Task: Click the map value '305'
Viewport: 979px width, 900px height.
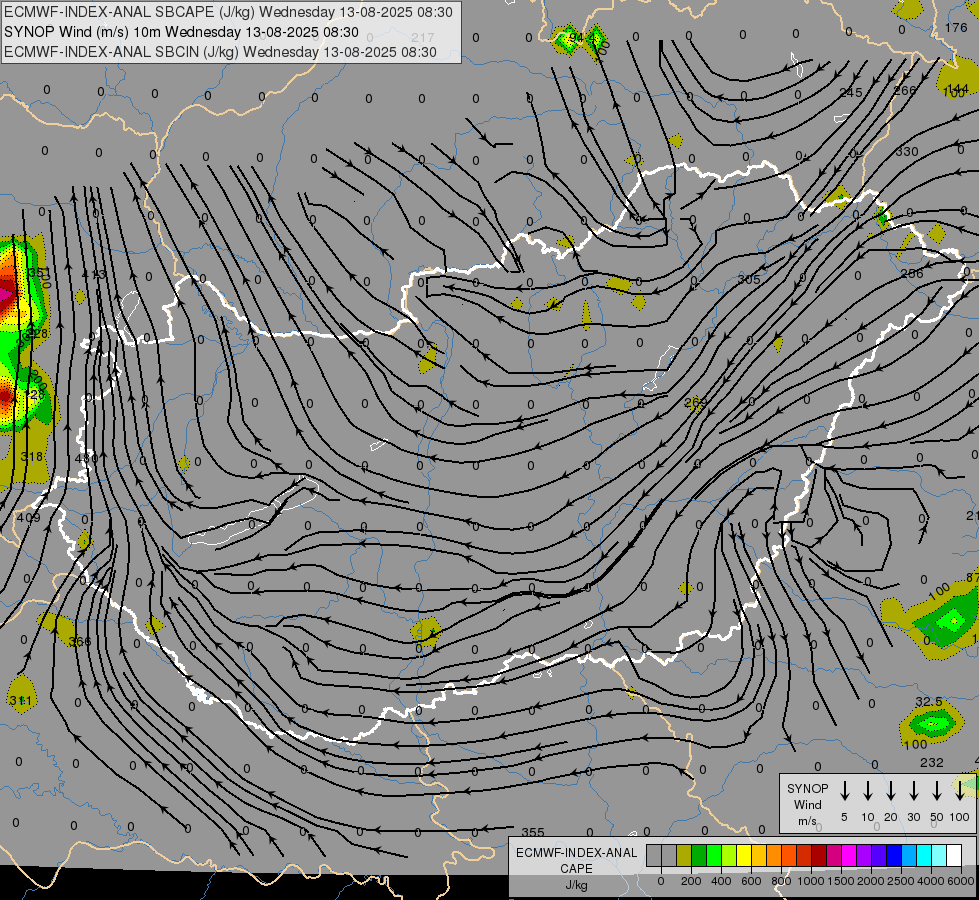Action: pyautogui.click(x=749, y=279)
